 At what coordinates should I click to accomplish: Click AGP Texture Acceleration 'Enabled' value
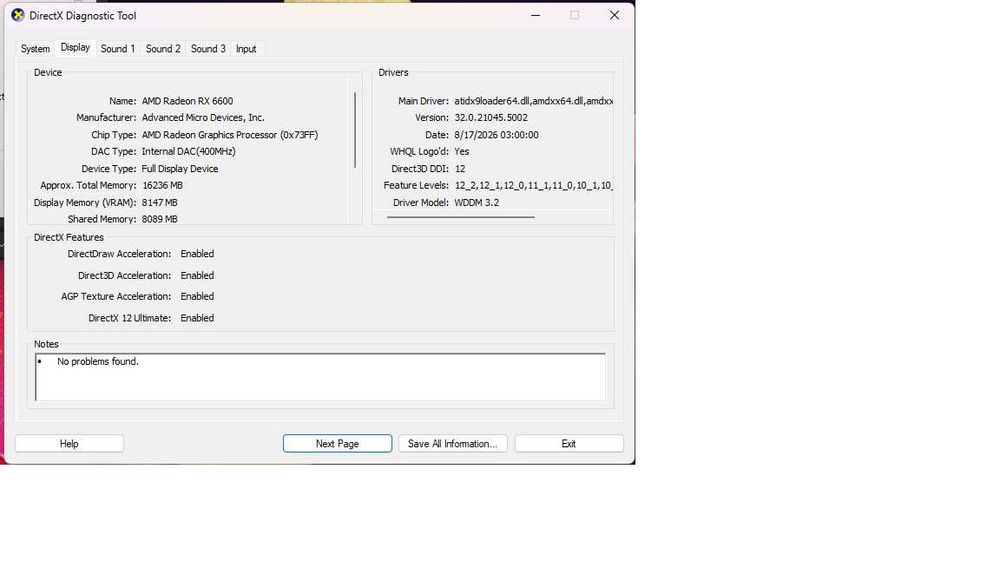pyautogui.click(x=197, y=296)
